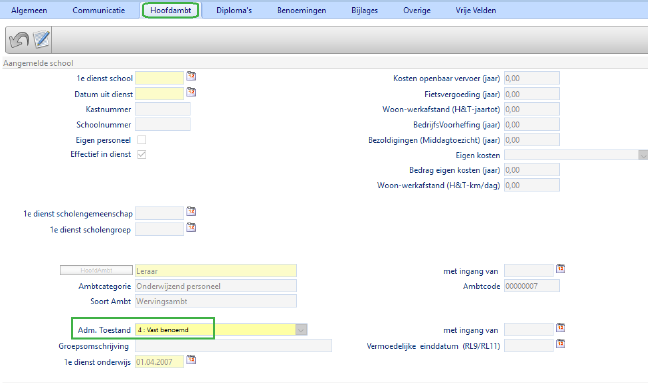Image resolution: width=648 pixels, height=383 pixels.
Task: Open the Vrije Velden tab
Action: [476, 10]
